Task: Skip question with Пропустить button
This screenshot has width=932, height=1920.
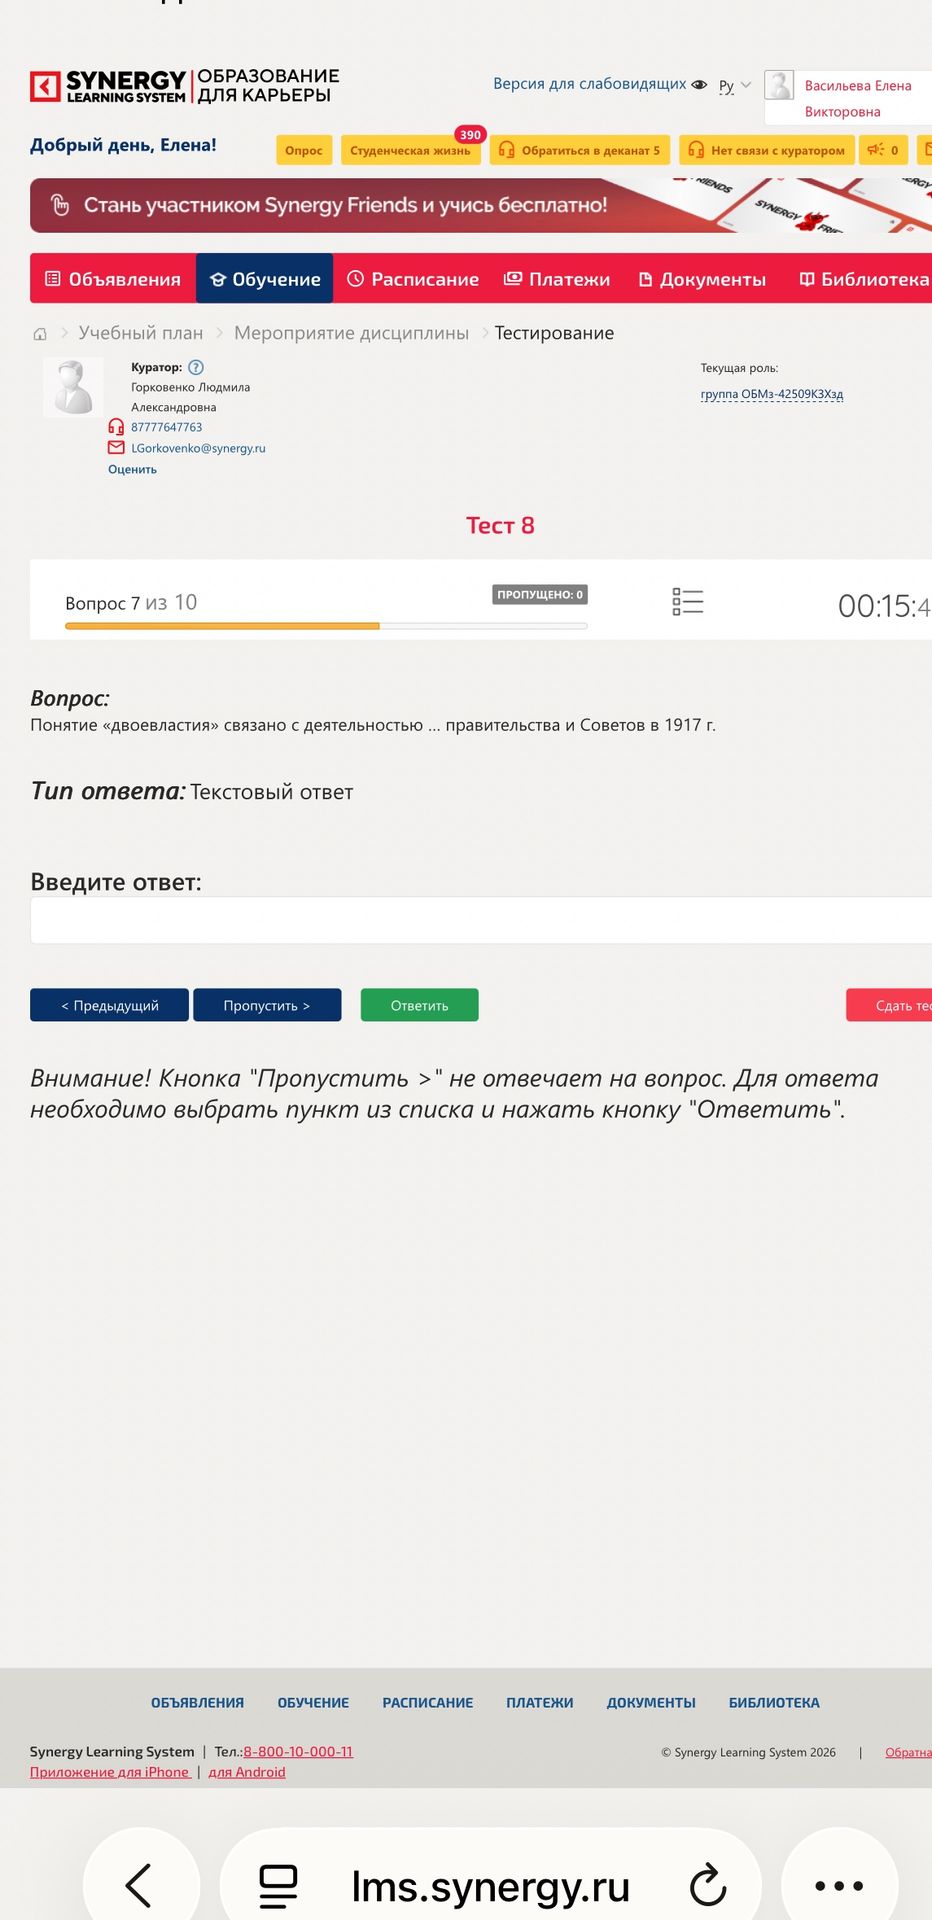Action: point(267,1005)
